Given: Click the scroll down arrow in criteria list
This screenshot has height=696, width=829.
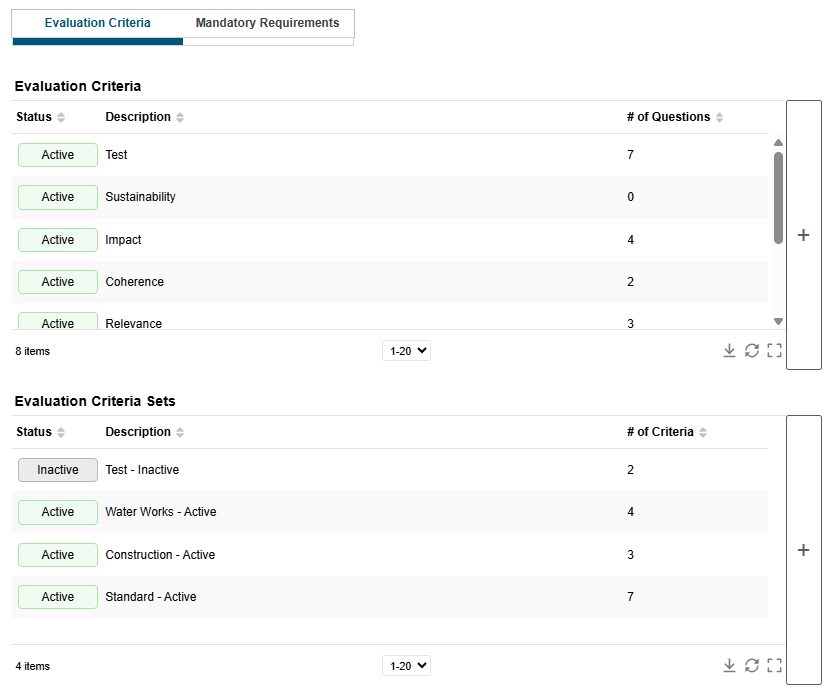Looking at the screenshot, I should tap(778, 321).
